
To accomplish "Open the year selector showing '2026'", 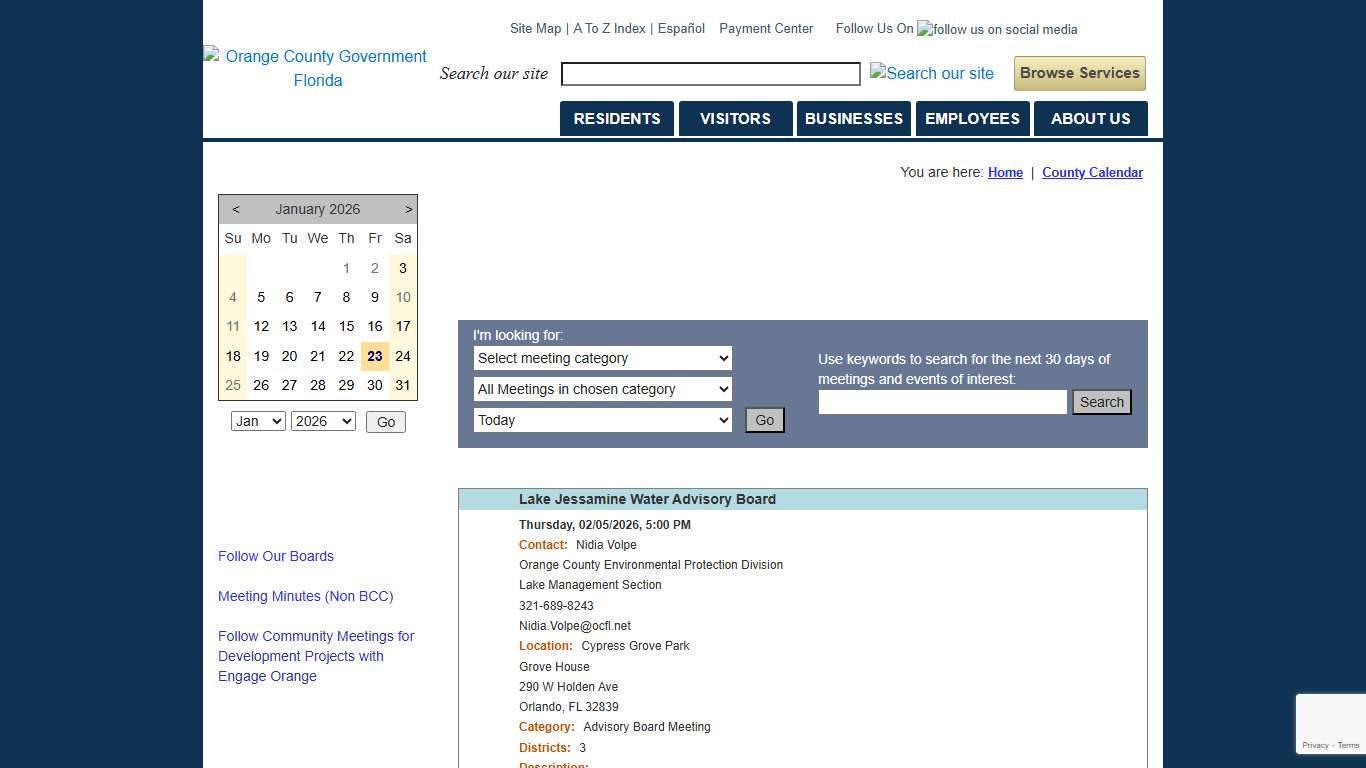I will pyautogui.click(x=322, y=421).
